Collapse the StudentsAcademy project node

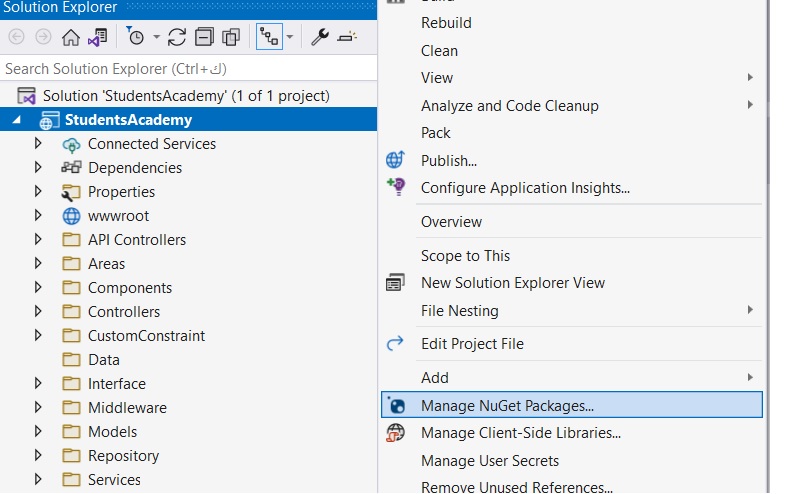17,120
